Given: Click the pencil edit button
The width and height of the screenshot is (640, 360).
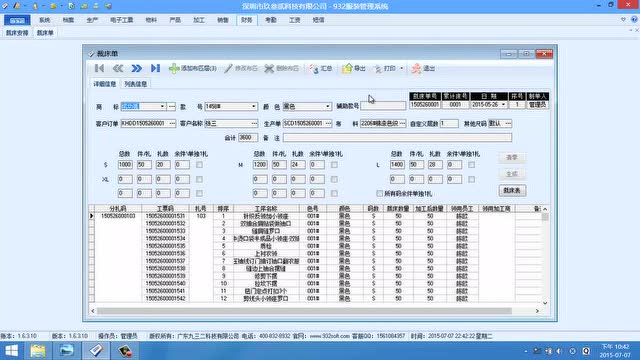Looking at the screenshot, I should (241, 68).
